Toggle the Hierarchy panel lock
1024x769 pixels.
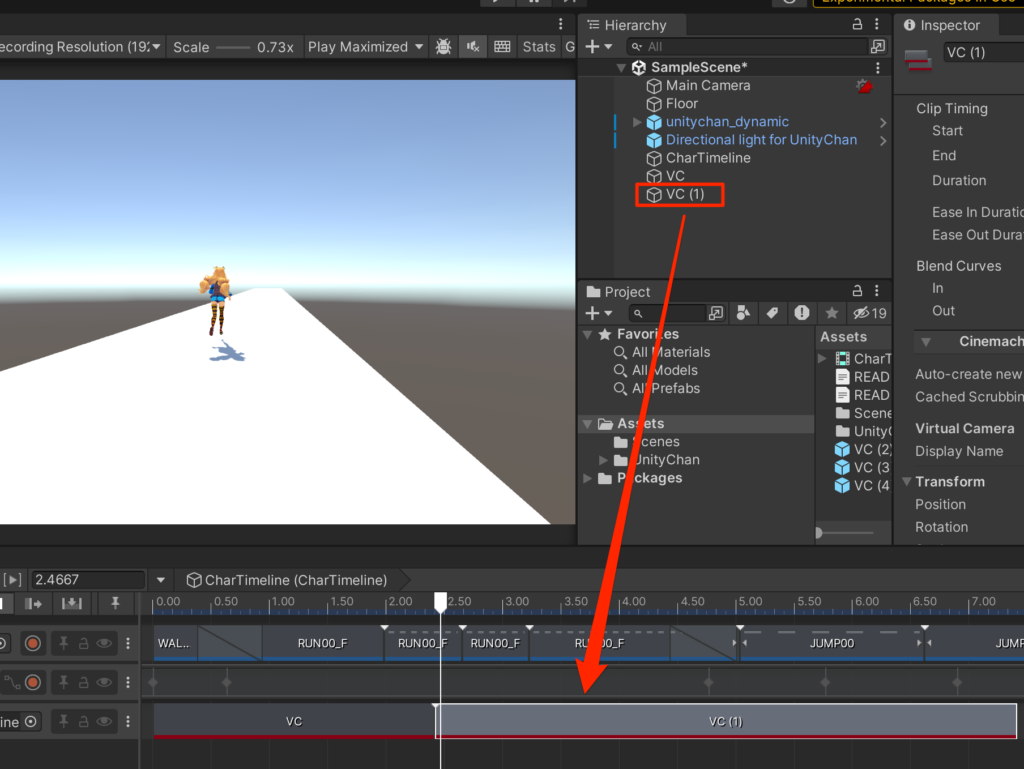coord(857,25)
